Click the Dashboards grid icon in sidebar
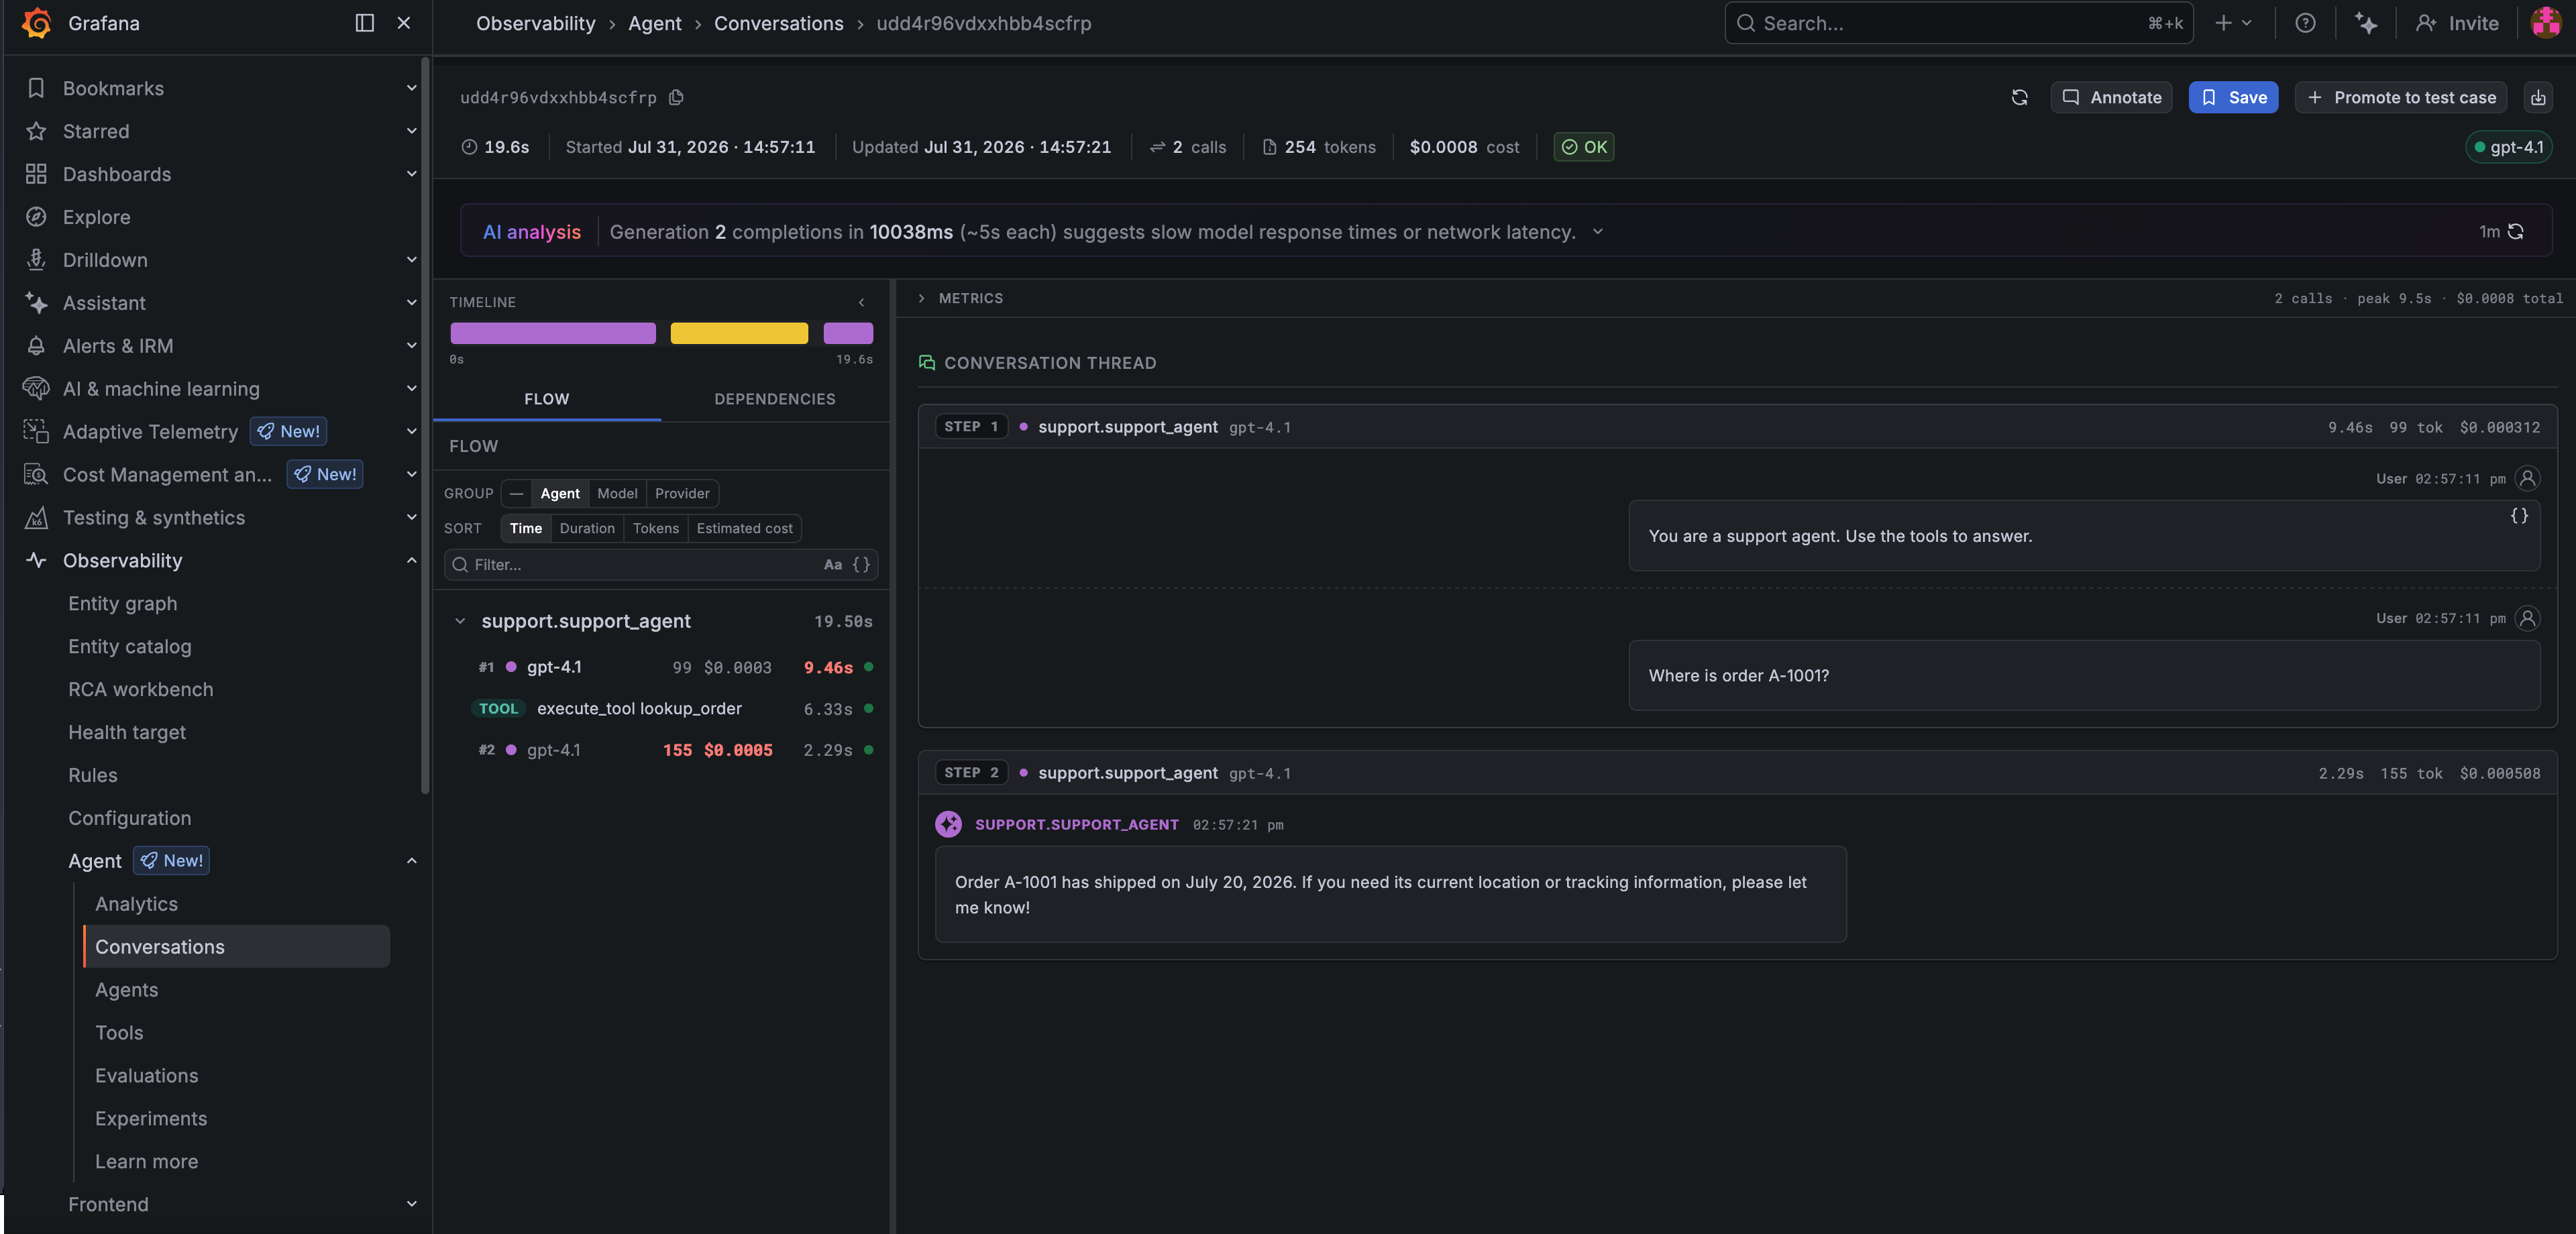The height and width of the screenshot is (1234, 2576). (x=36, y=174)
